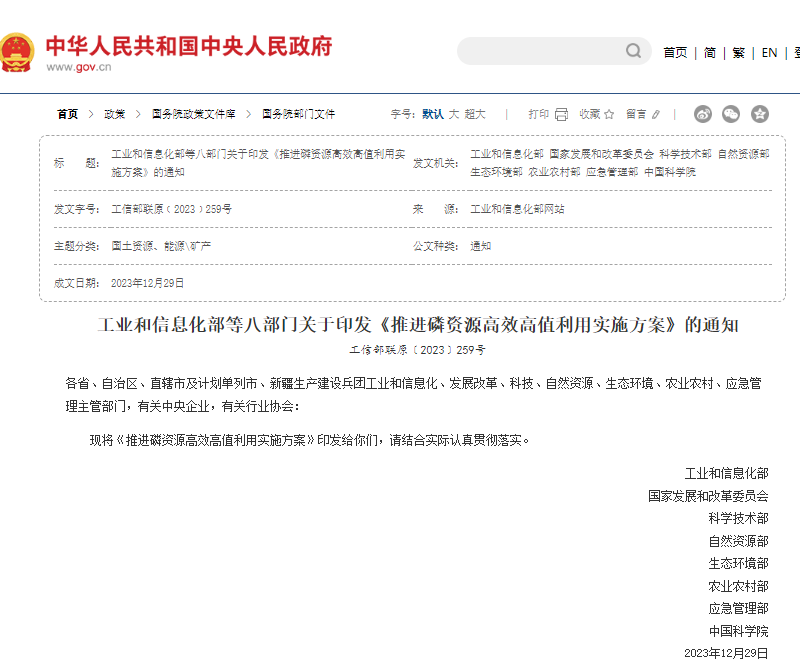
Task: Open 首页 in the top navigation
Action: [675, 53]
